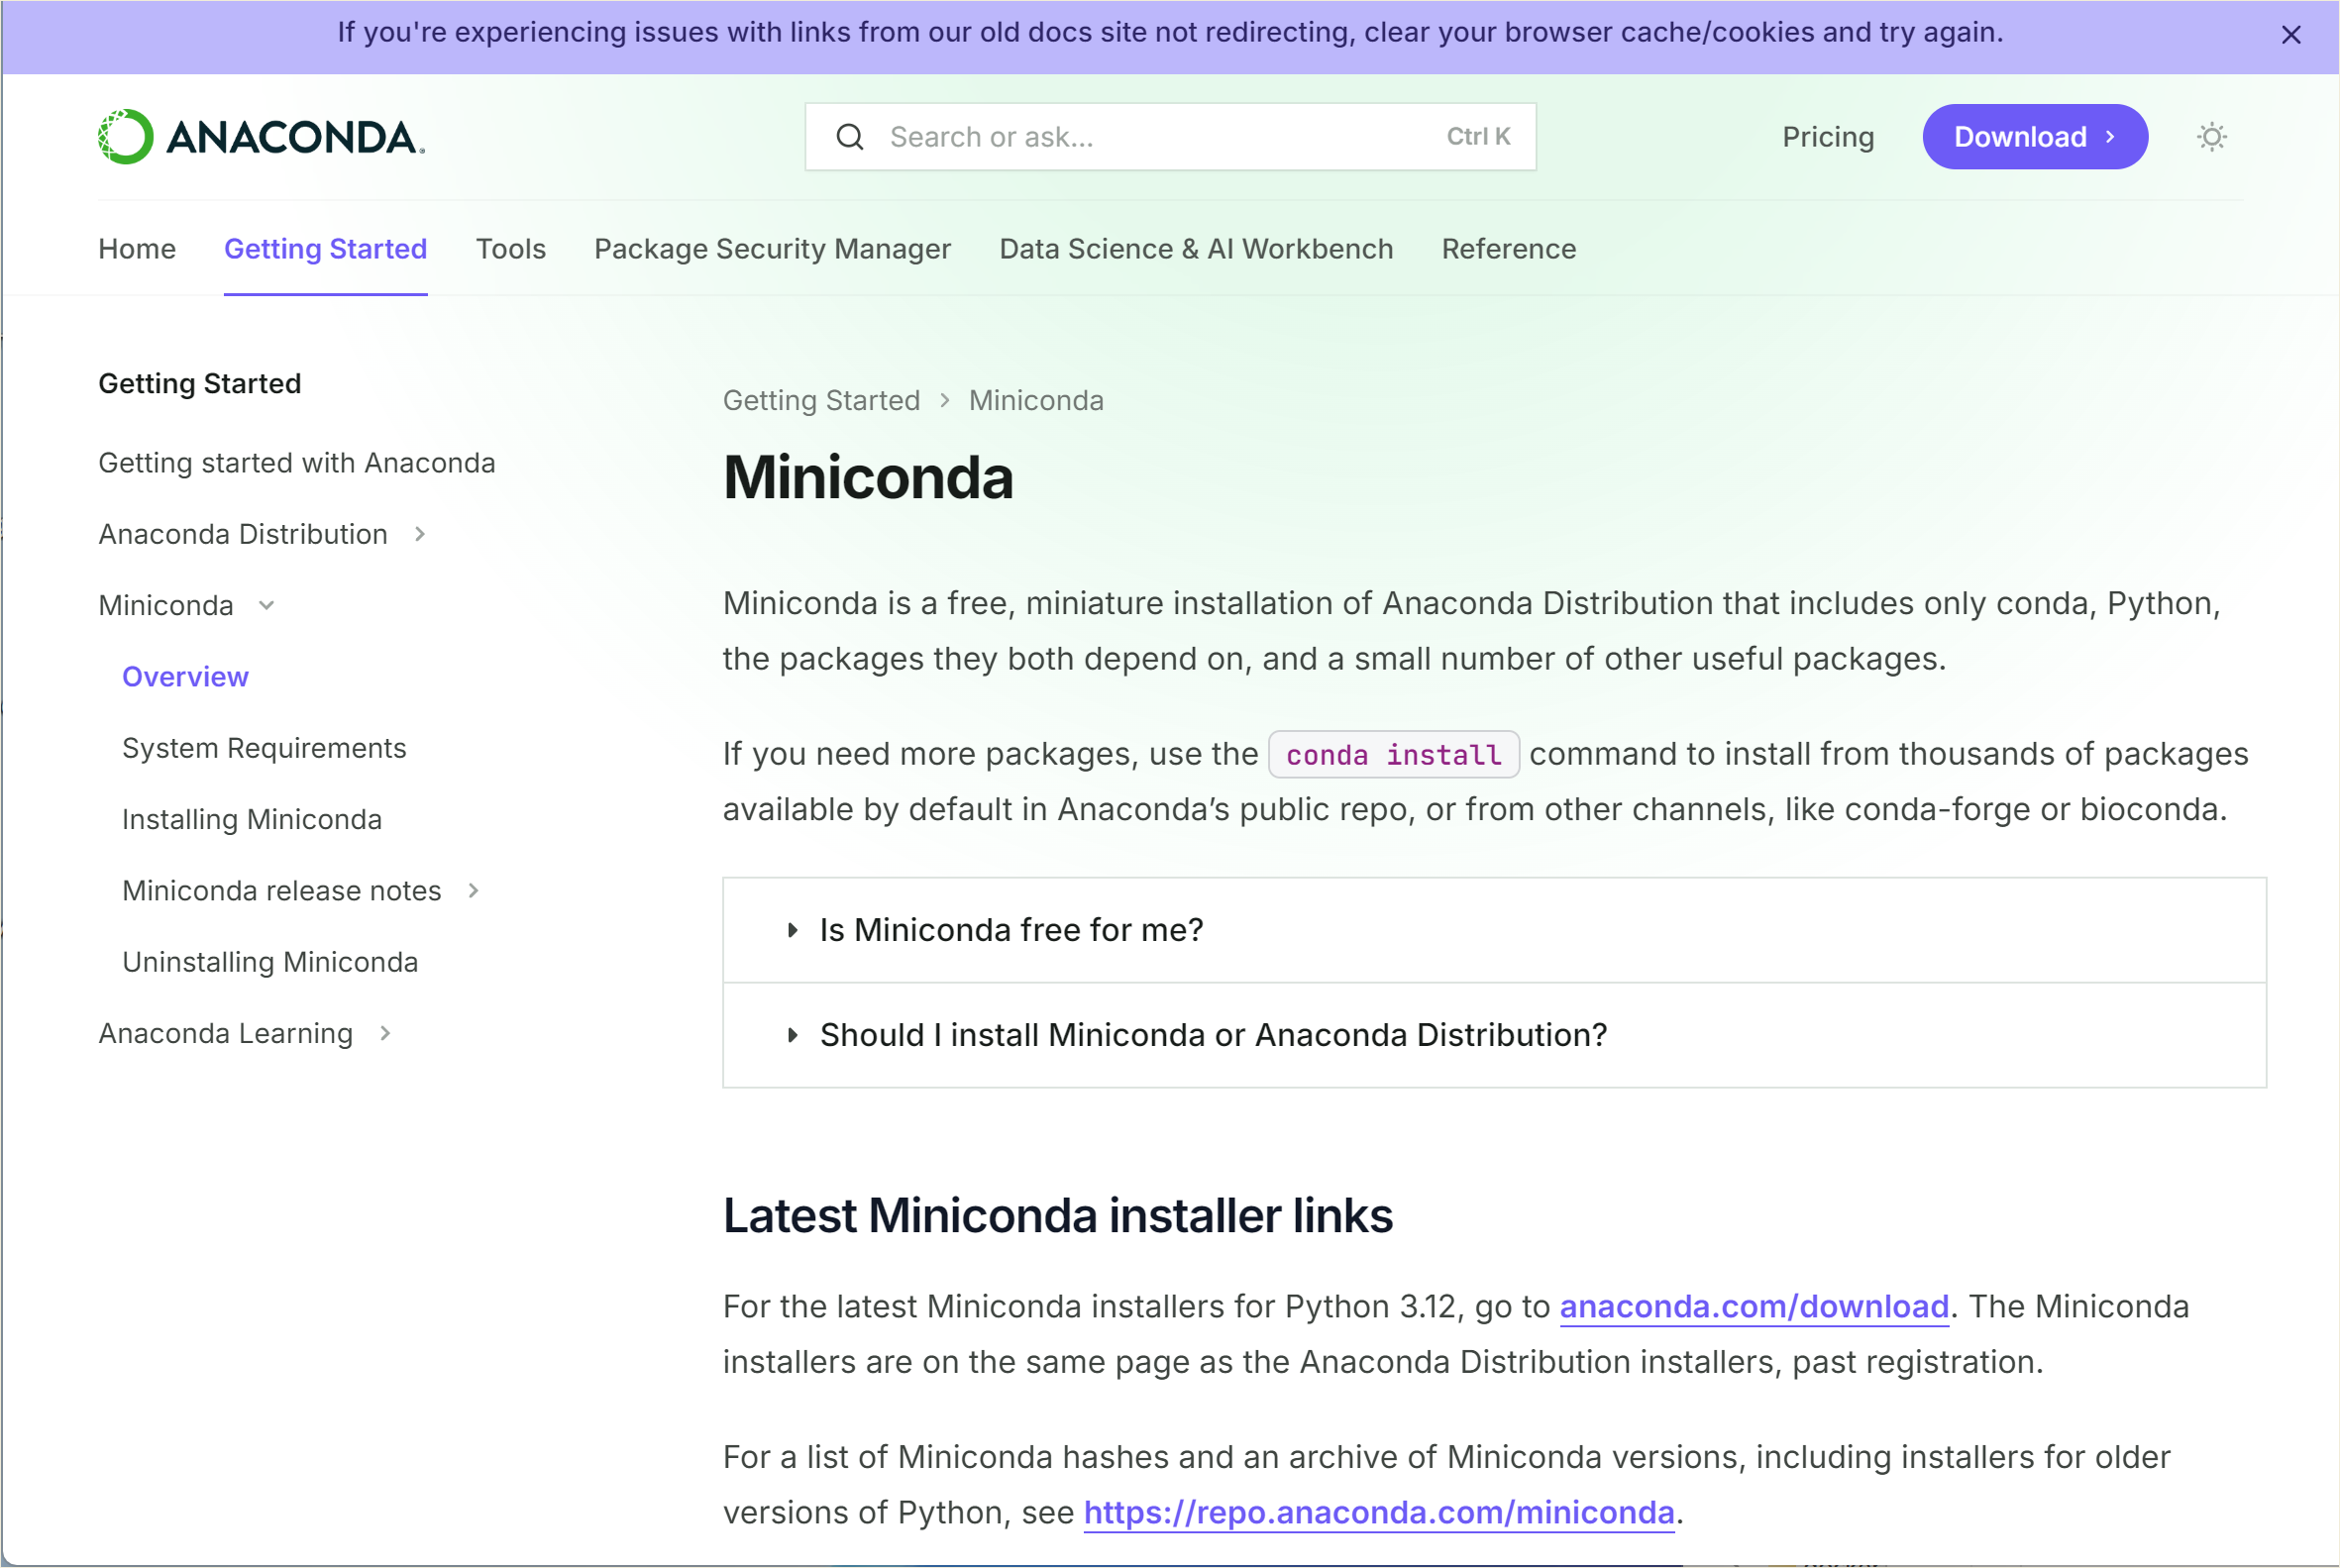2340x1568 pixels.
Task: Click 'Latest Miniconda installer links' heading
Action: (1057, 1216)
